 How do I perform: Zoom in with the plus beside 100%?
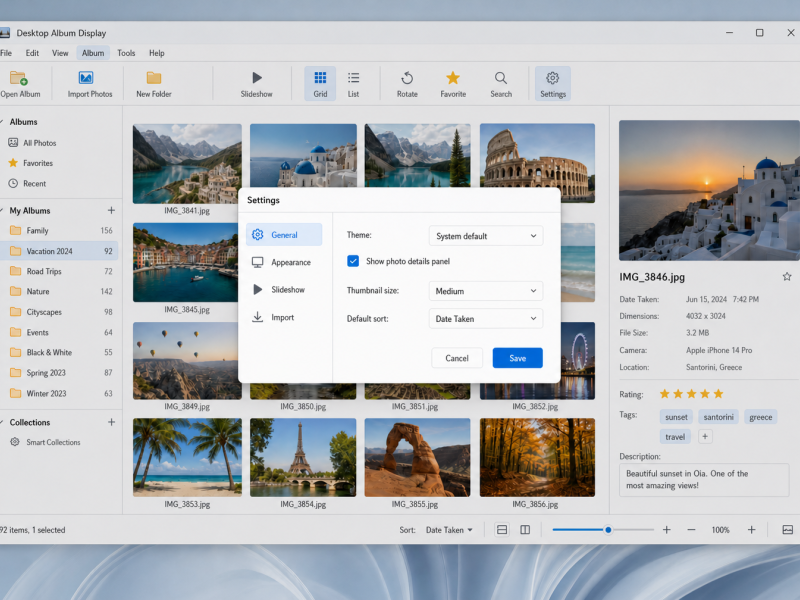coord(751,530)
